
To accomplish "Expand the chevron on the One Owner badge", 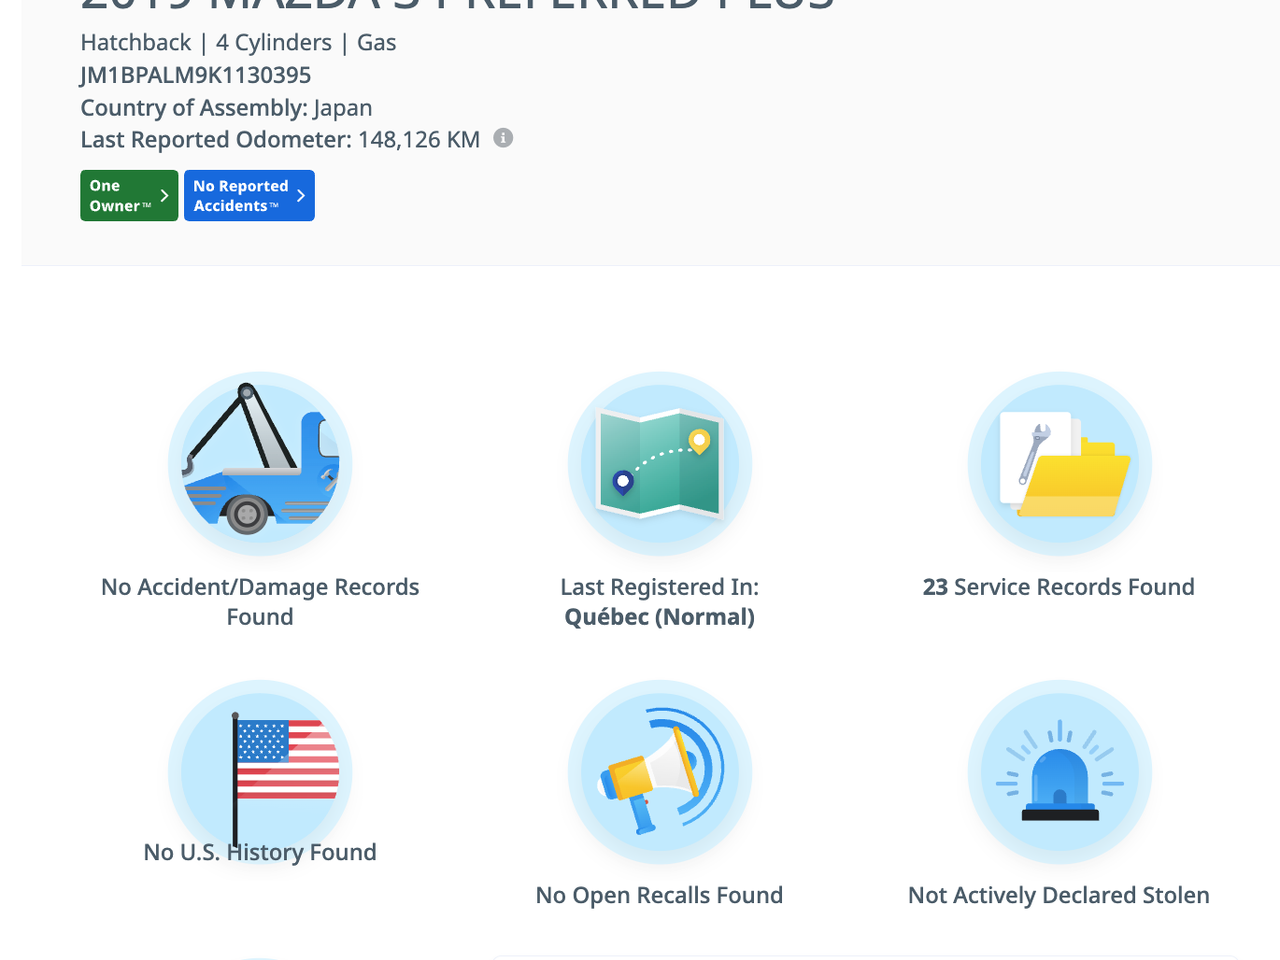I will click(165, 196).
